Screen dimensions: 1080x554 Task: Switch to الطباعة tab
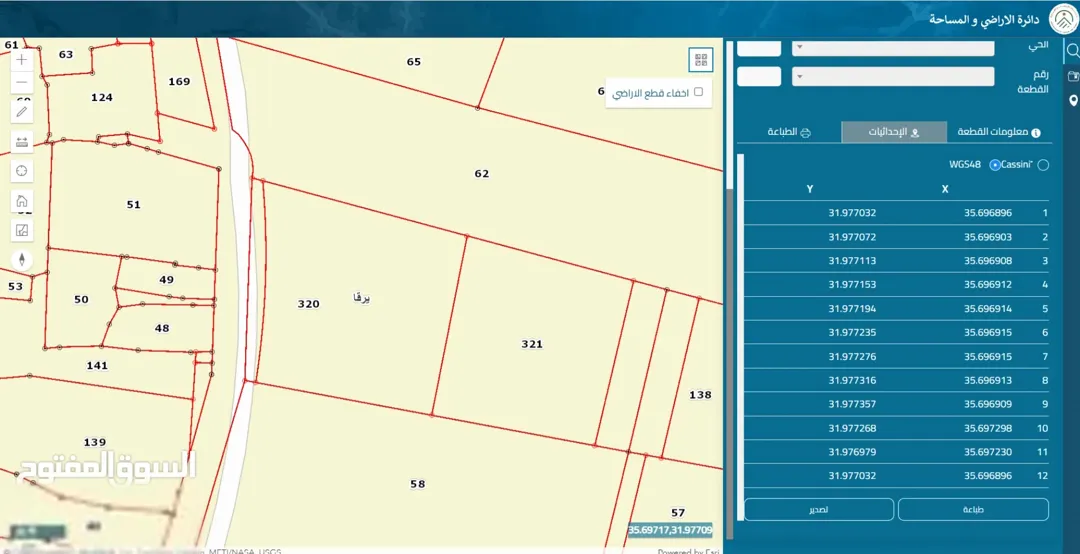pyautogui.click(x=789, y=132)
